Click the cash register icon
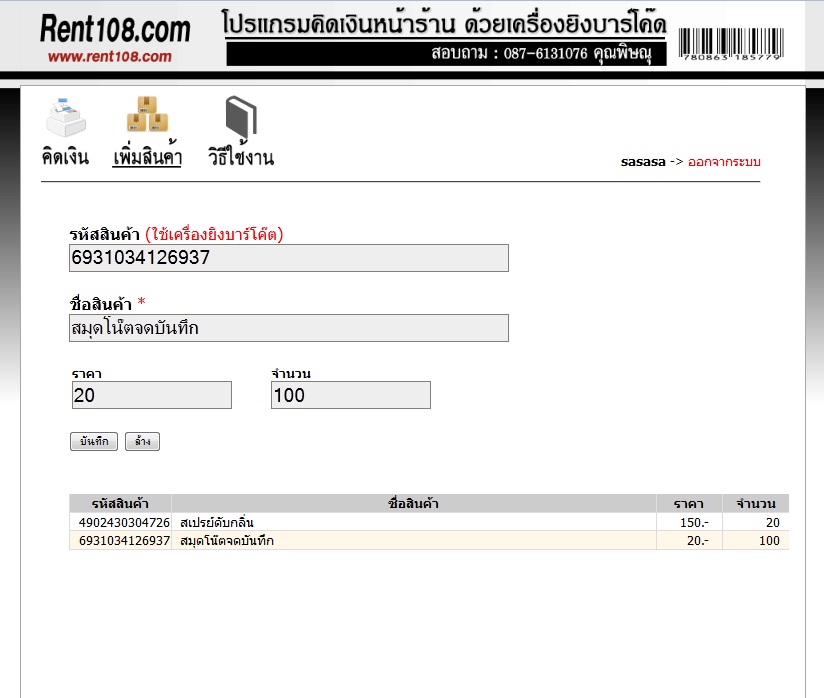This screenshot has height=698, width=824. (65, 117)
